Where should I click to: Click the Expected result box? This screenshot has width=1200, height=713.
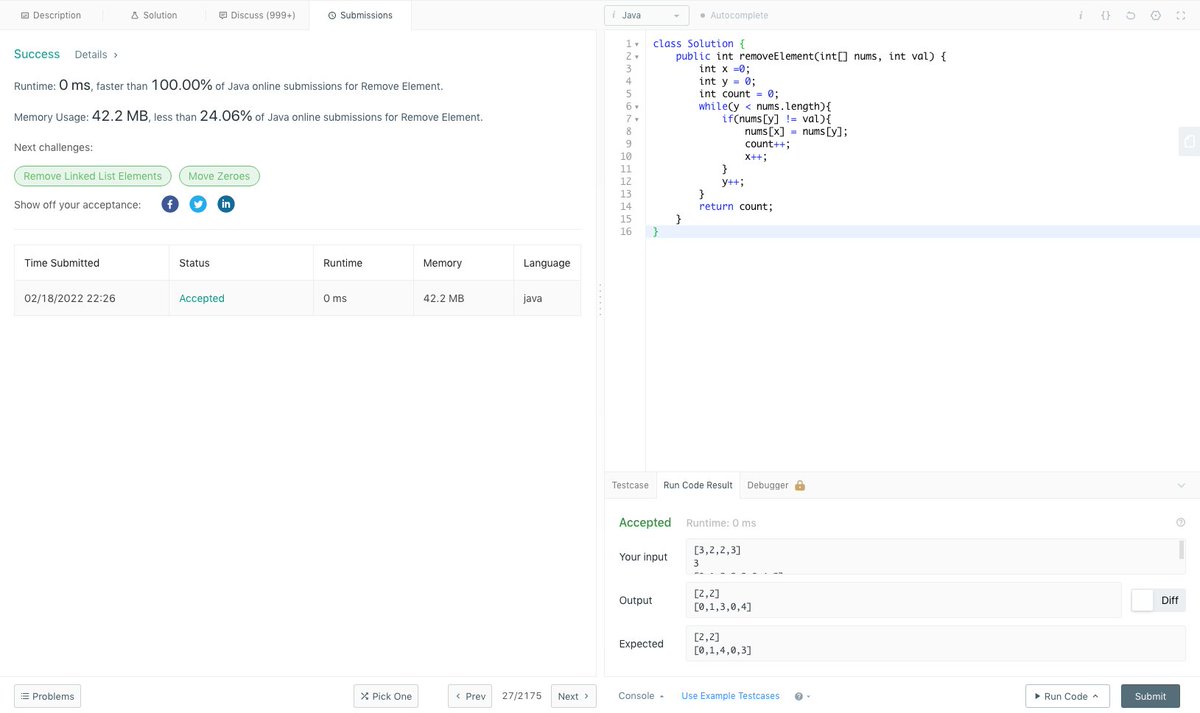(935, 644)
